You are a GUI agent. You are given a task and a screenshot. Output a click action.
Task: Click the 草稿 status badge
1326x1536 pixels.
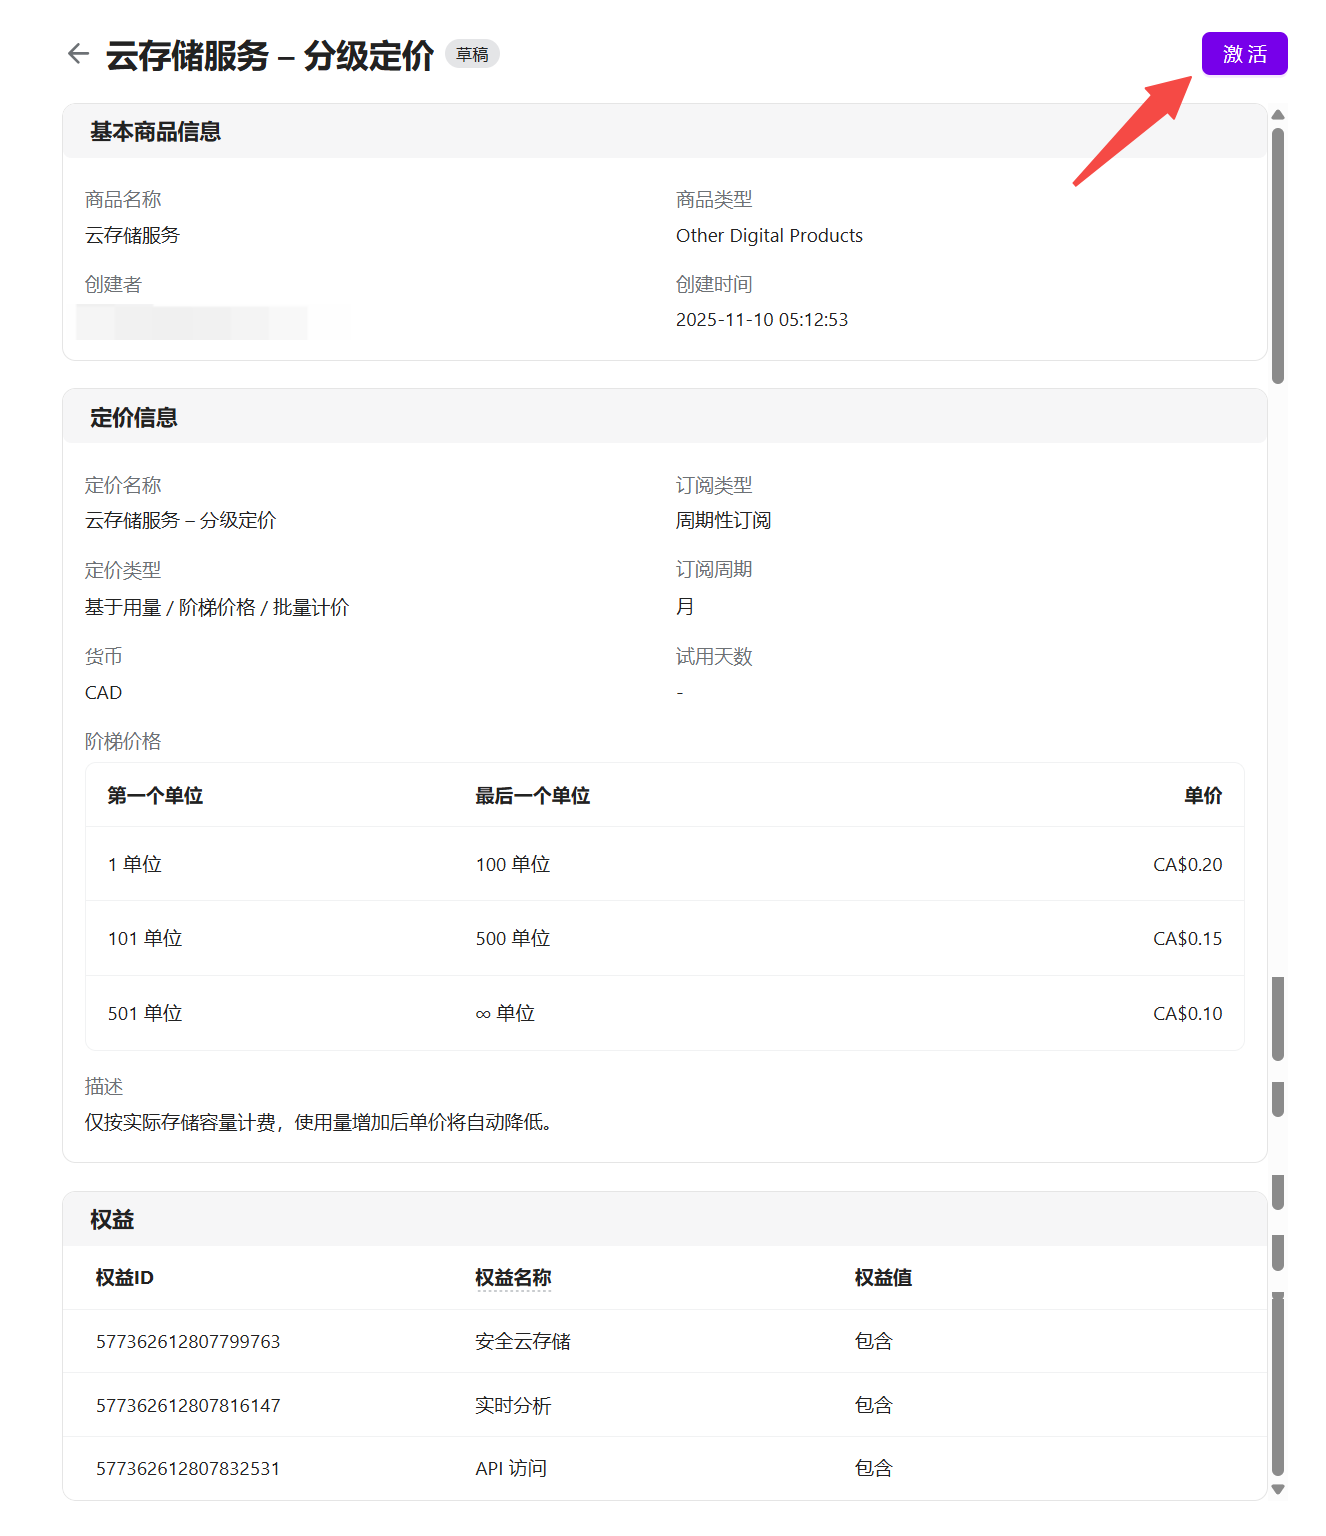(x=472, y=54)
